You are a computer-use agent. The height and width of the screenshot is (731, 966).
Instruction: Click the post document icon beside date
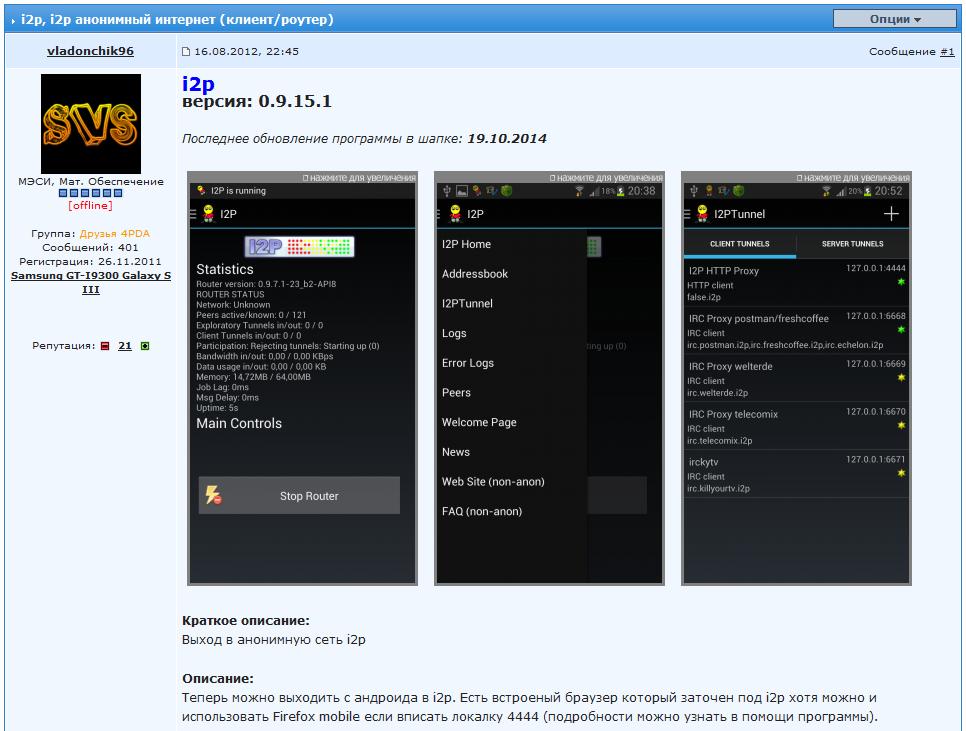[186, 52]
